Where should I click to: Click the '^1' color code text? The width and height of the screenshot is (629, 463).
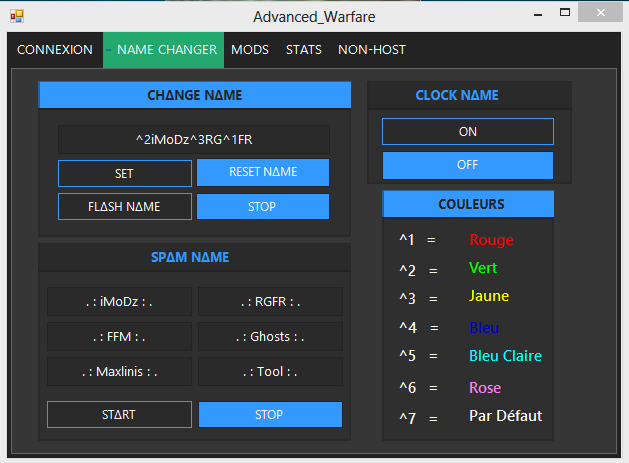(407, 240)
